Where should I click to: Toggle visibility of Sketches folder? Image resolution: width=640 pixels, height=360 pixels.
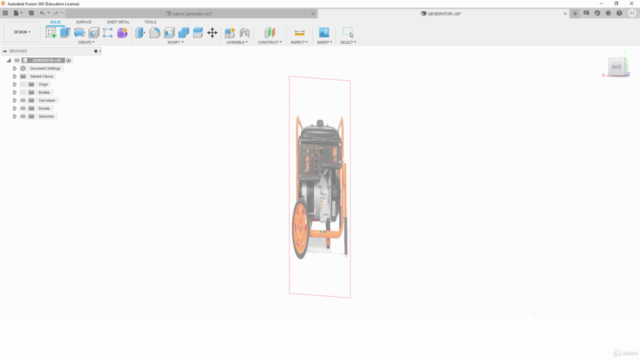(x=23, y=116)
